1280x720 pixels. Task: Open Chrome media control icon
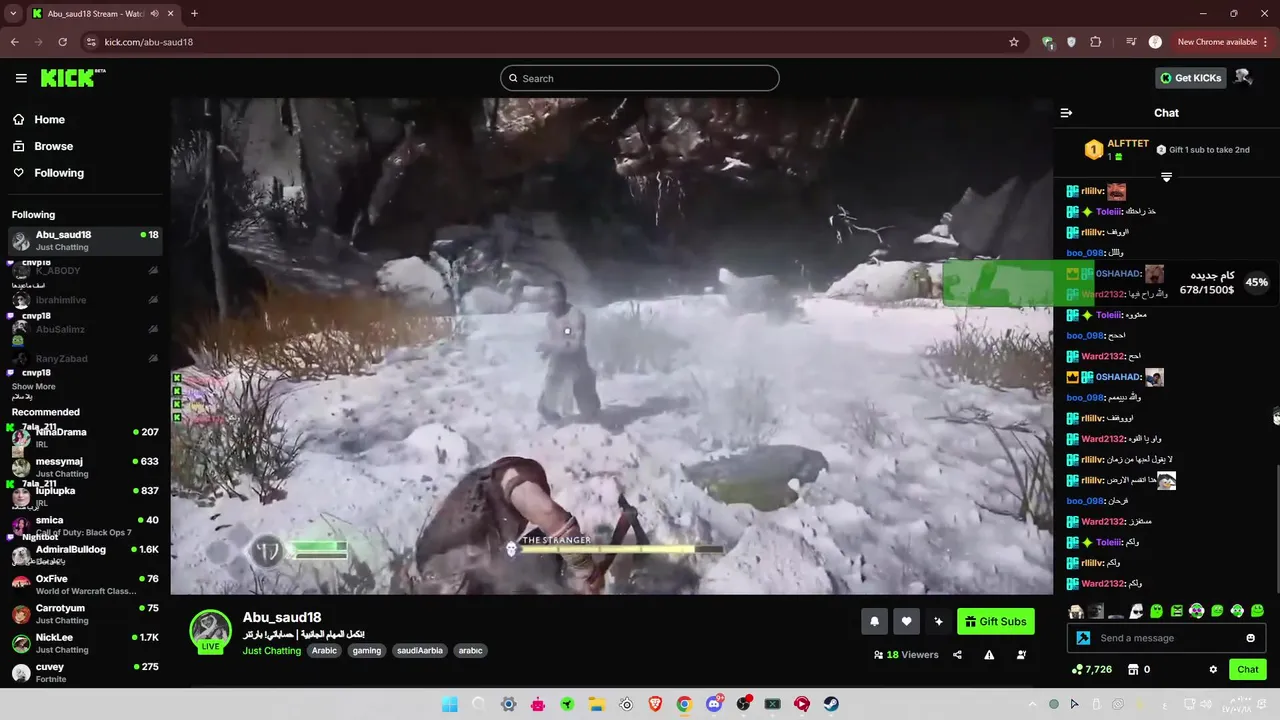[x=1131, y=42]
